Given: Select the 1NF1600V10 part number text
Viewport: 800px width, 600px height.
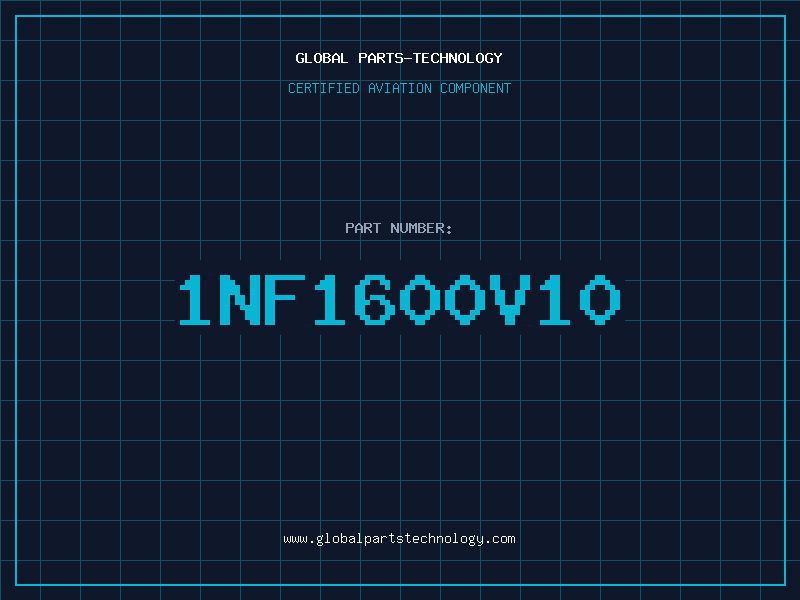Looking at the screenshot, I should point(399,300).
